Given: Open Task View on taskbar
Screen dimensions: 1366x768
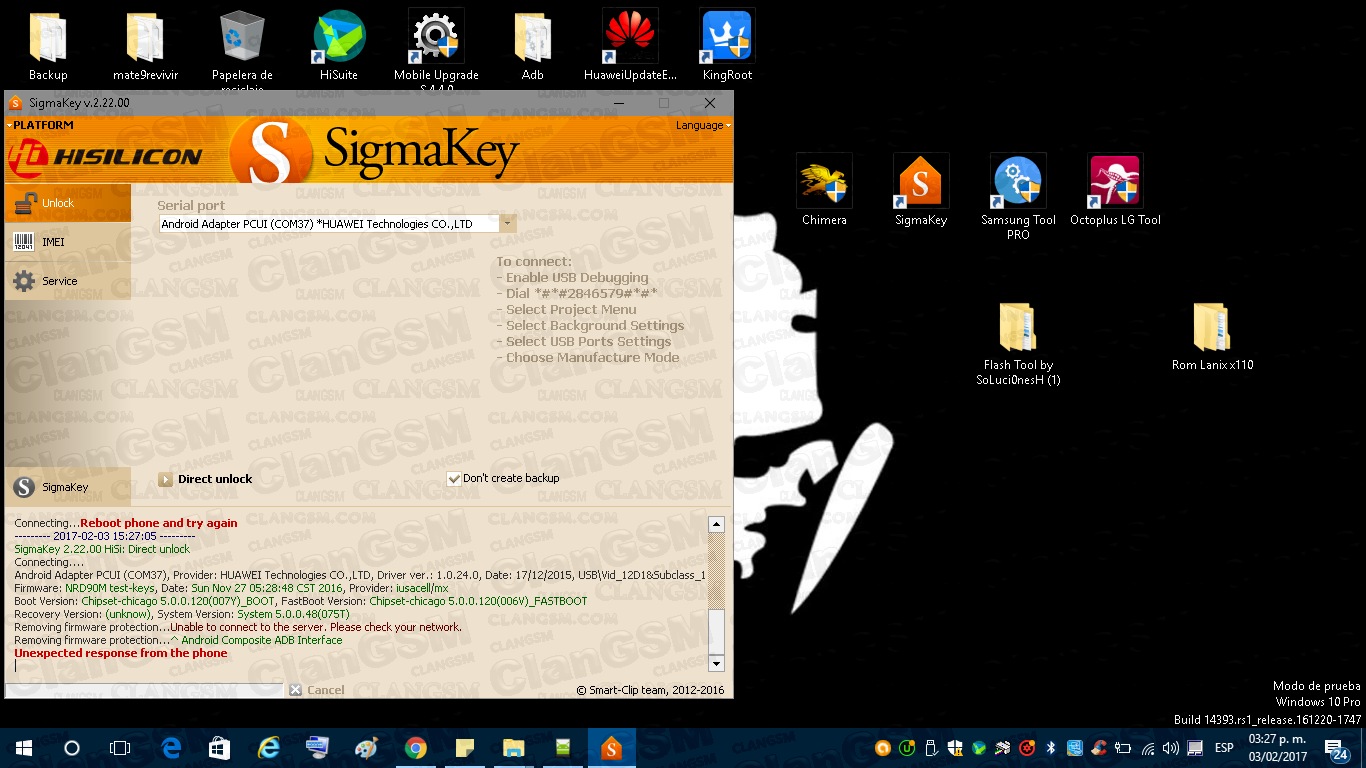Looking at the screenshot, I should pos(120,748).
